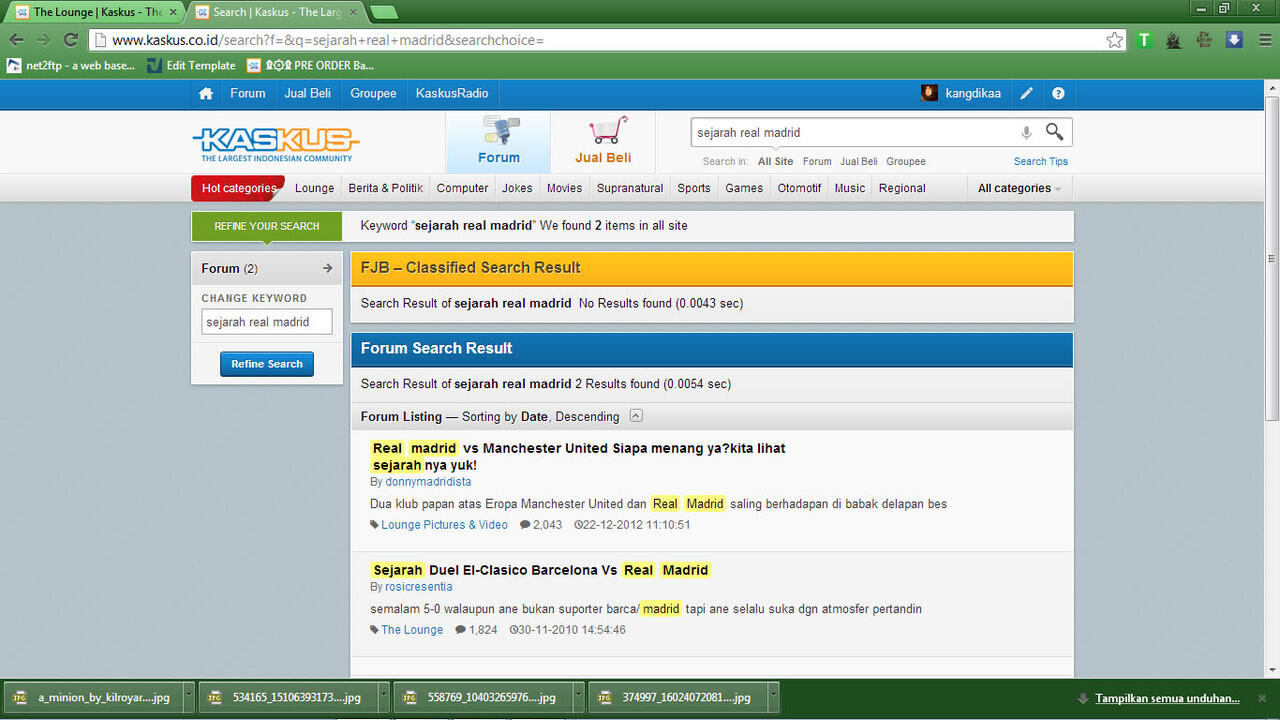Image resolution: width=1280 pixels, height=720 pixels.
Task: Open dropdown arrow for 558769_10403265976 download
Action: click(x=577, y=697)
